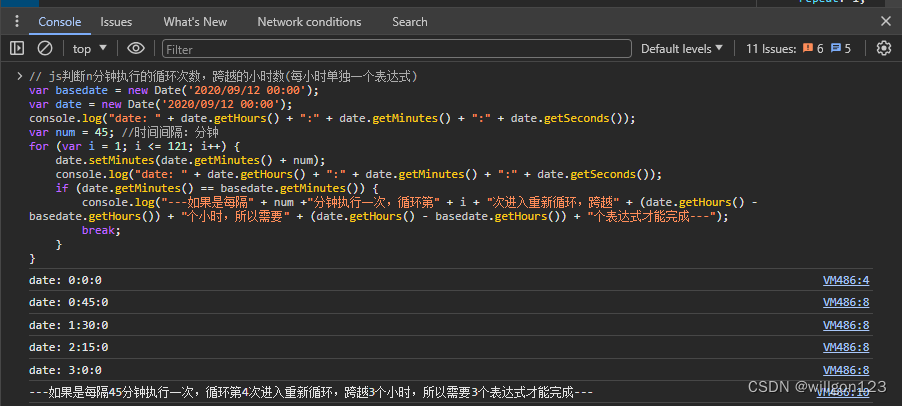This screenshot has height=406, width=902.
Task: Select the log line date: 1:30:0
Action: [x=68, y=325]
